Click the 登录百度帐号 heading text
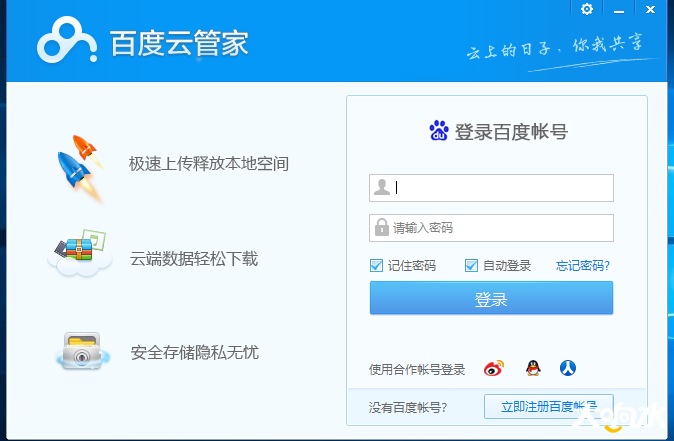Viewport: 674px width, 441px height. (512, 131)
